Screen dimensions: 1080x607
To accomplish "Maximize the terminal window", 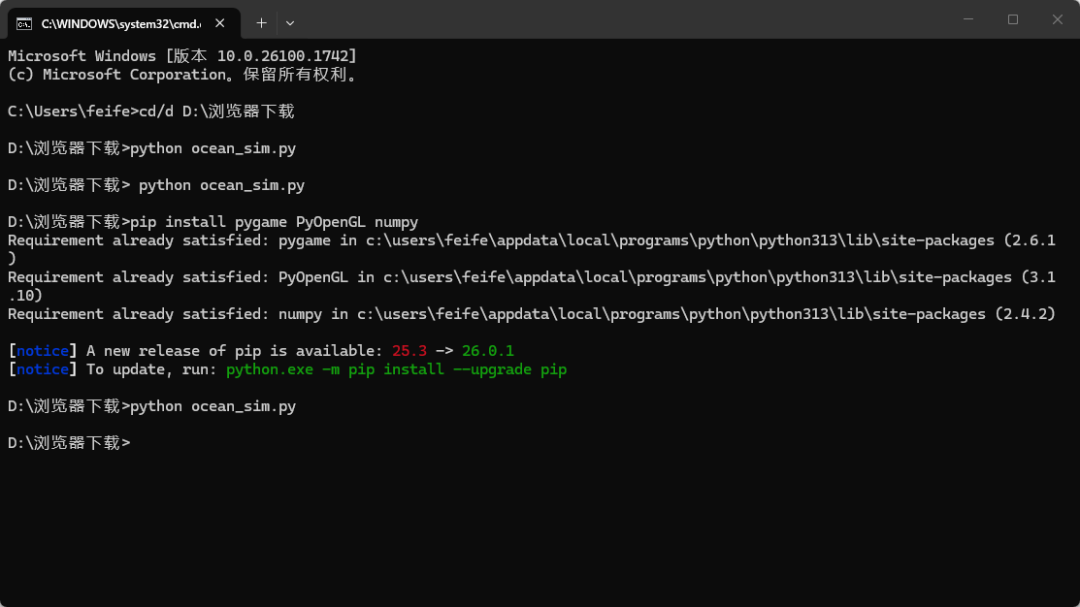I will tap(1012, 19).
